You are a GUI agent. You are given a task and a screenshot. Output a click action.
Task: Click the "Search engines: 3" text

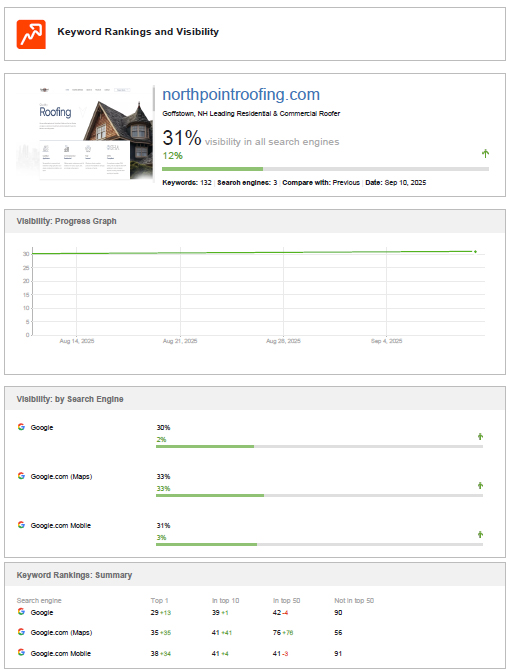point(247,183)
